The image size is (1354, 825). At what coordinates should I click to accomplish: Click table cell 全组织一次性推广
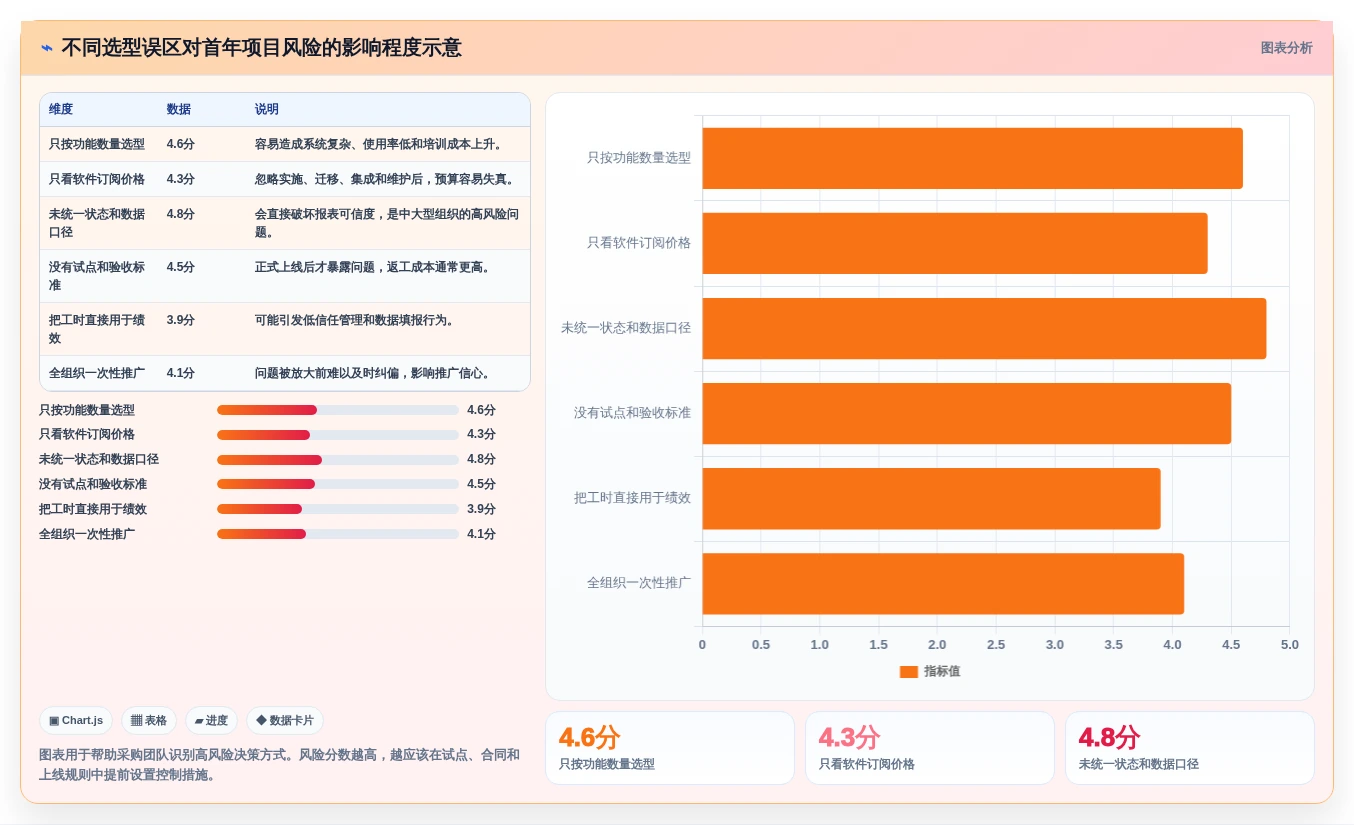tap(97, 373)
